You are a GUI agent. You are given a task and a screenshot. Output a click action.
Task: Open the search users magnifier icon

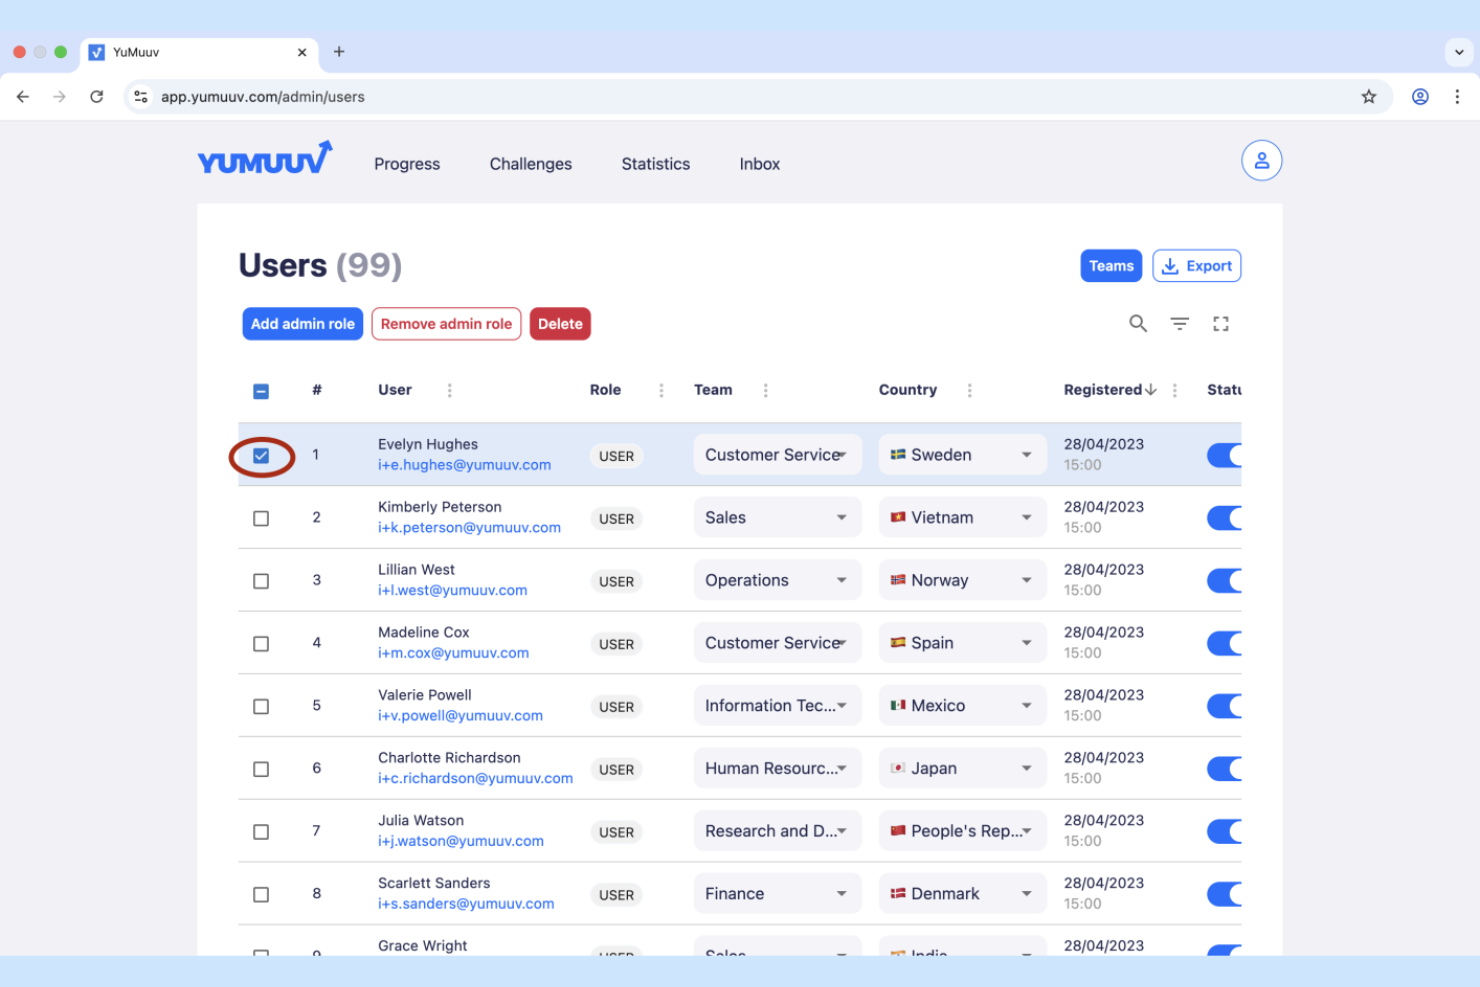pyautogui.click(x=1138, y=323)
